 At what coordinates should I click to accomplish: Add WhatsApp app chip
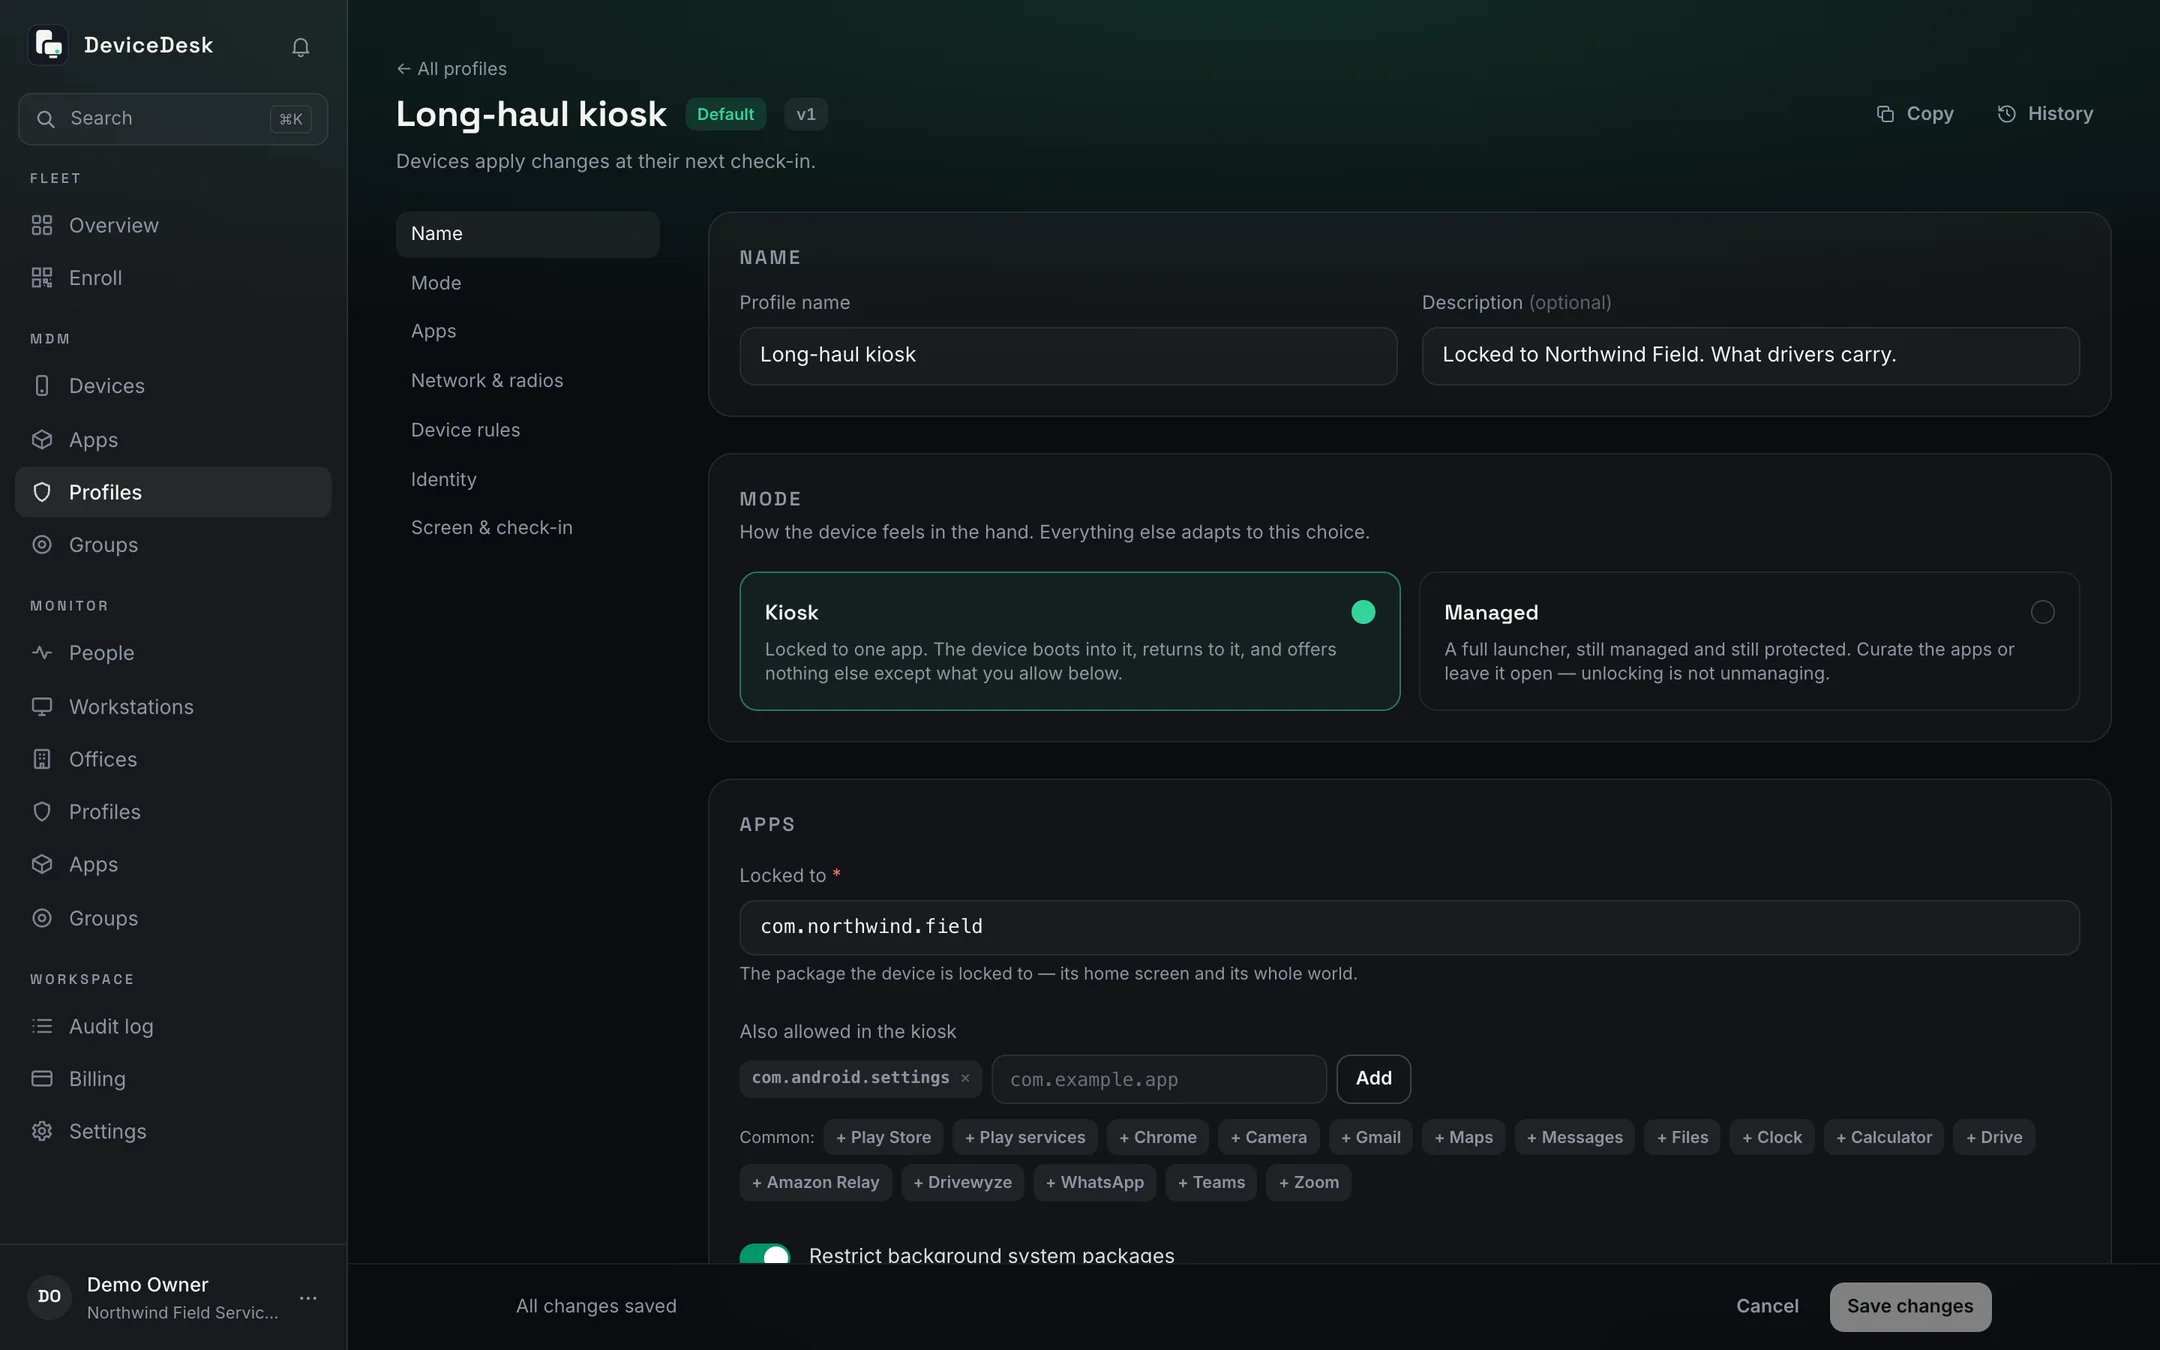[x=1095, y=1182]
